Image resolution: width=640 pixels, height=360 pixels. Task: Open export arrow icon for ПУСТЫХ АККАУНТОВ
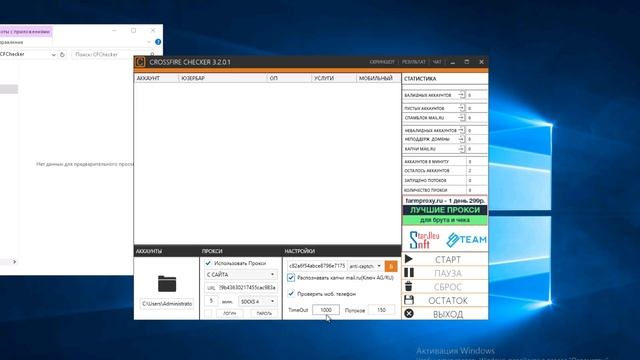click(x=461, y=108)
